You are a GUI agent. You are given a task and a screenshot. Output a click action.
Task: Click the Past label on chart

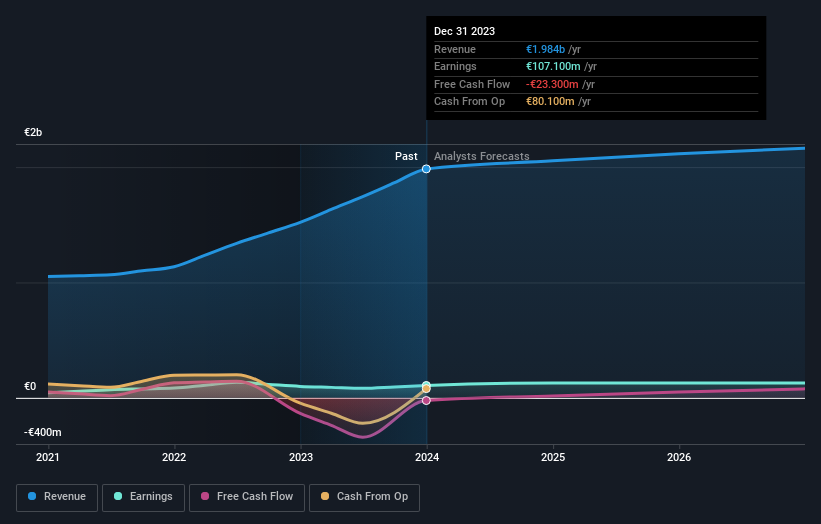pos(406,156)
